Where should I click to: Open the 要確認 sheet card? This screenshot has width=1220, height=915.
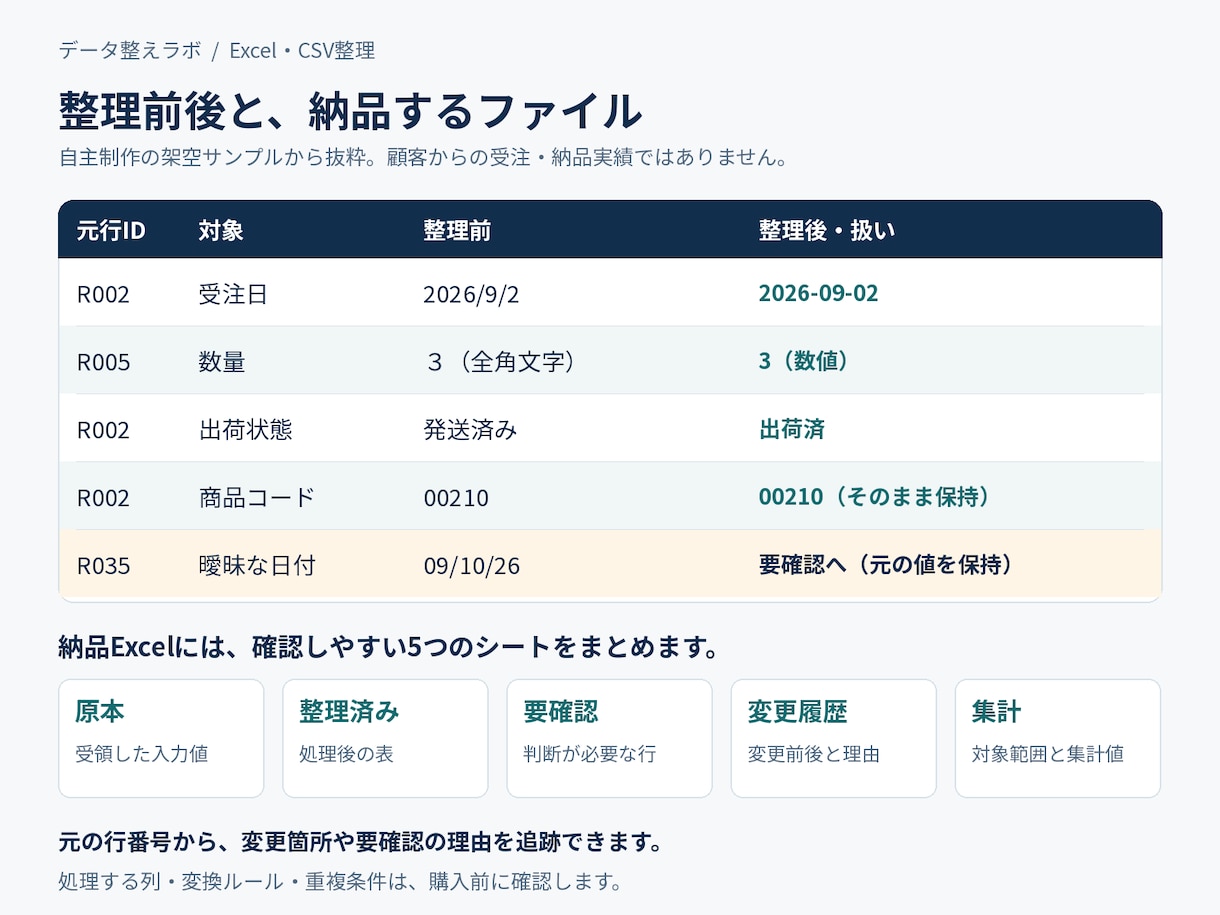point(609,738)
